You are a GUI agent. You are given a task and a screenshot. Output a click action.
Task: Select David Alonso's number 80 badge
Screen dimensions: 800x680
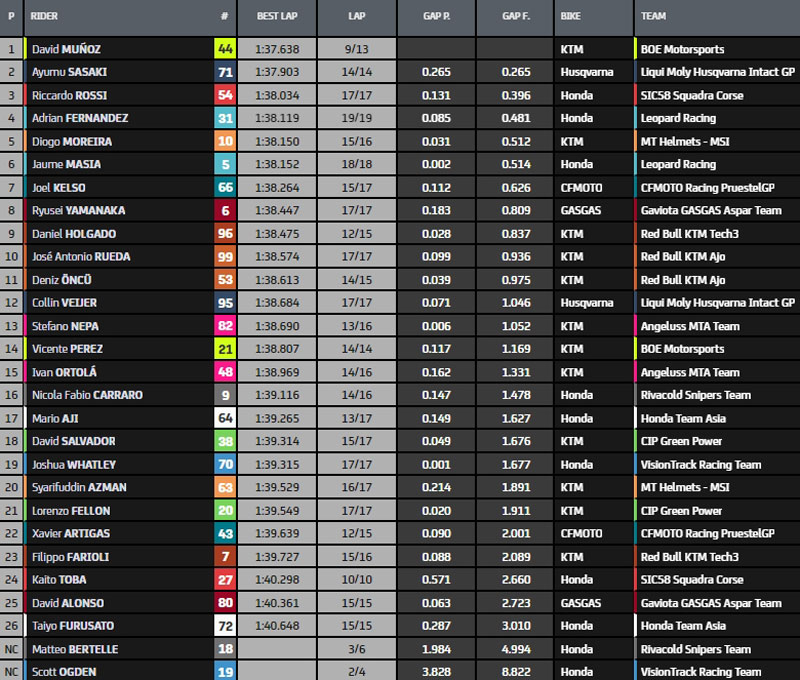(x=225, y=603)
